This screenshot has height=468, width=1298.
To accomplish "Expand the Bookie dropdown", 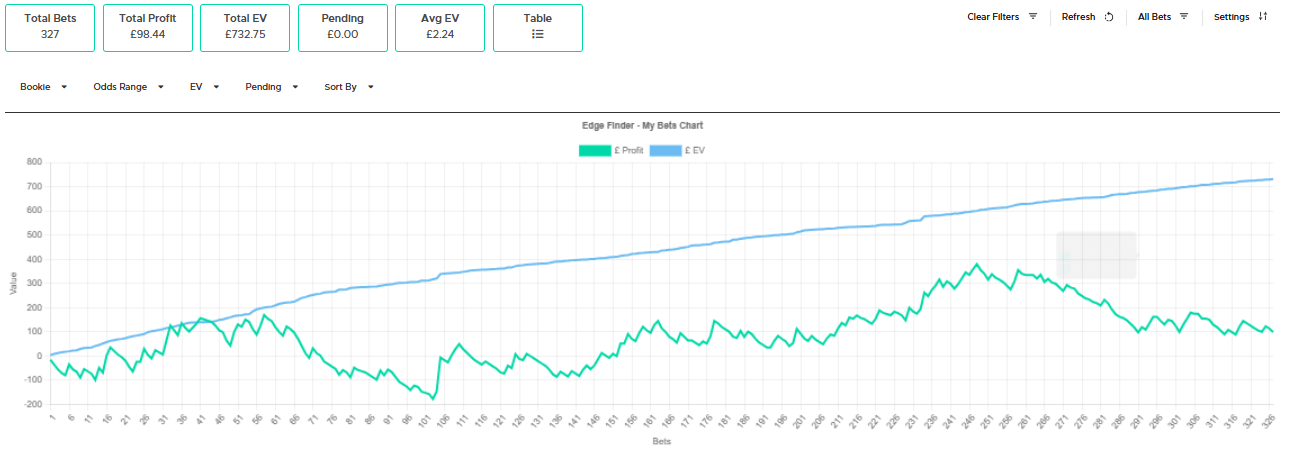I will (44, 87).
